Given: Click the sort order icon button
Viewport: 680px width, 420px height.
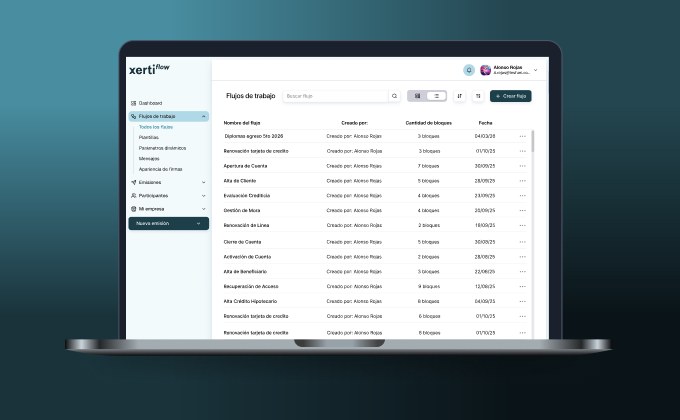Looking at the screenshot, I should pyautogui.click(x=459, y=96).
